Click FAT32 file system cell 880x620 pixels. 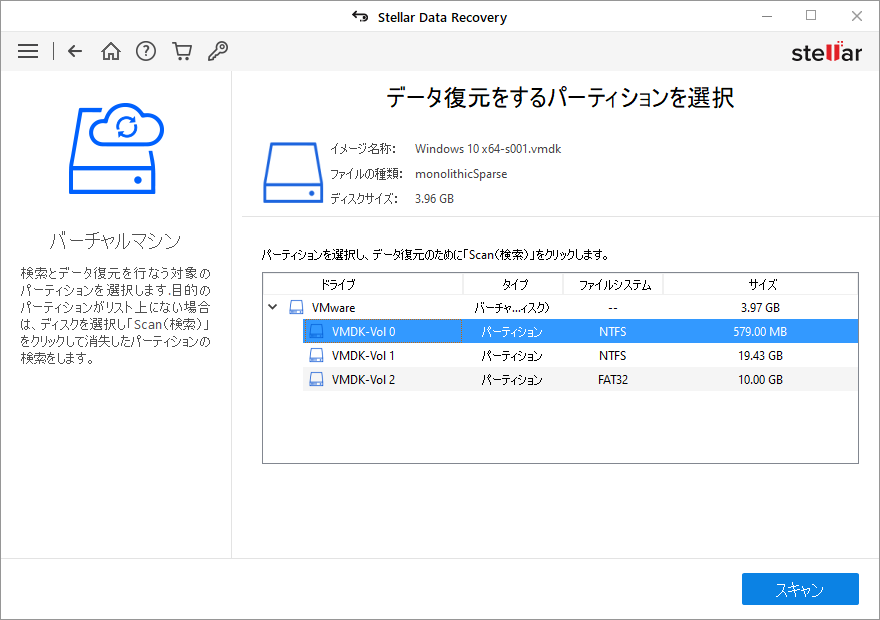pyautogui.click(x=613, y=380)
